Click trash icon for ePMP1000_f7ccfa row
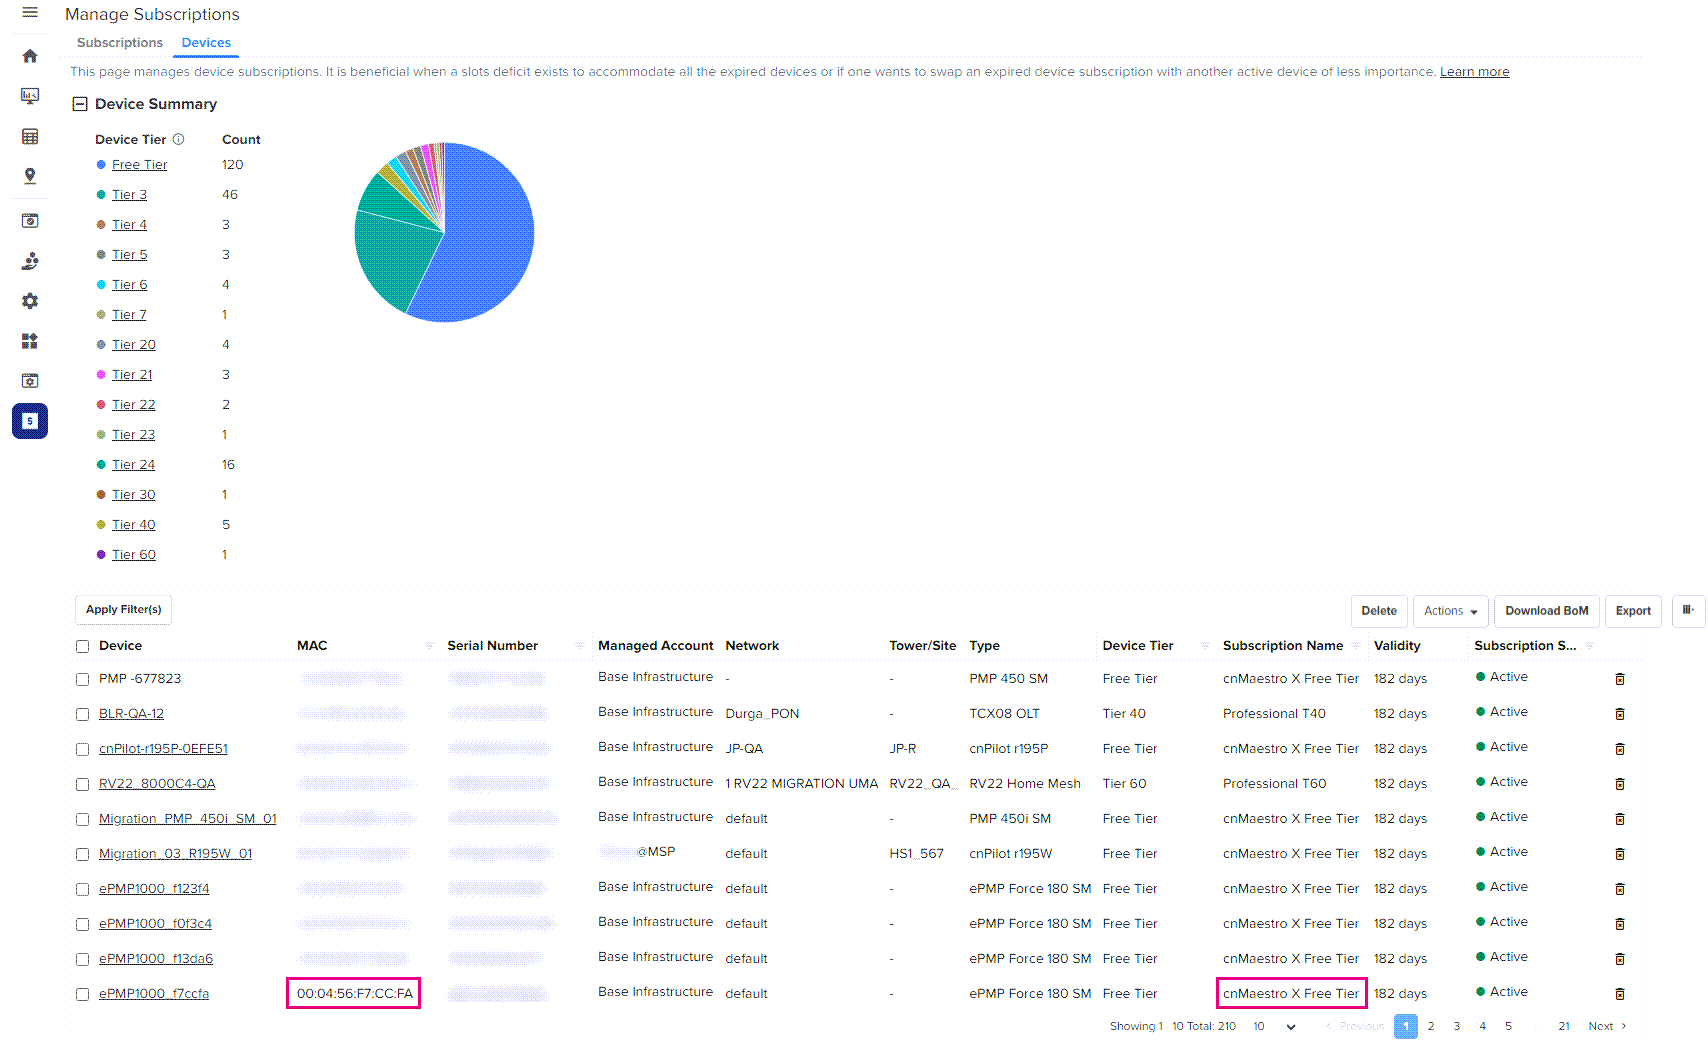Image resolution: width=1708 pixels, height=1042 pixels. click(x=1620, y=994)
